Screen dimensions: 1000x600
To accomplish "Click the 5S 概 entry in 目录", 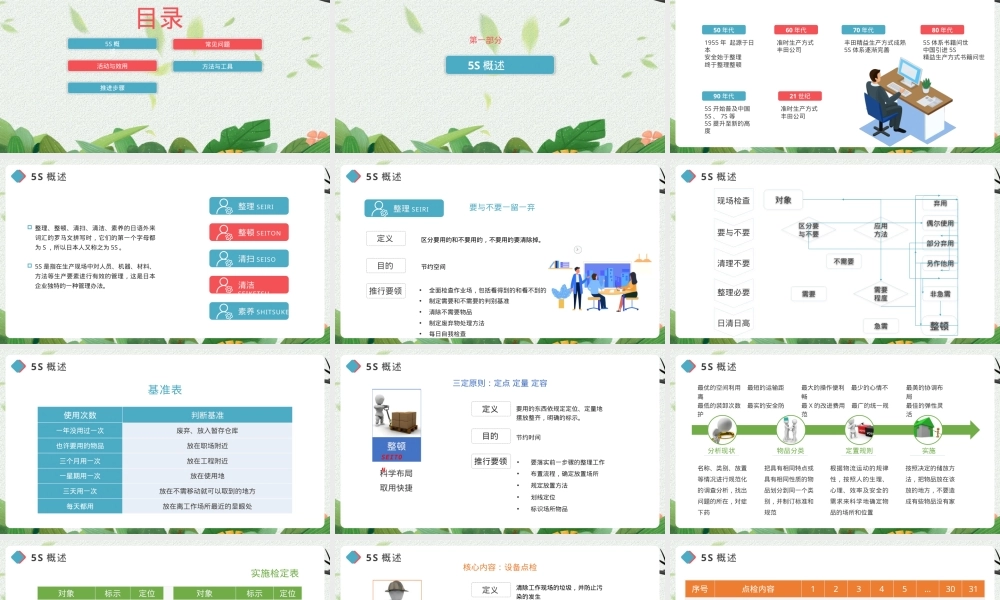I will click(112, 44).
